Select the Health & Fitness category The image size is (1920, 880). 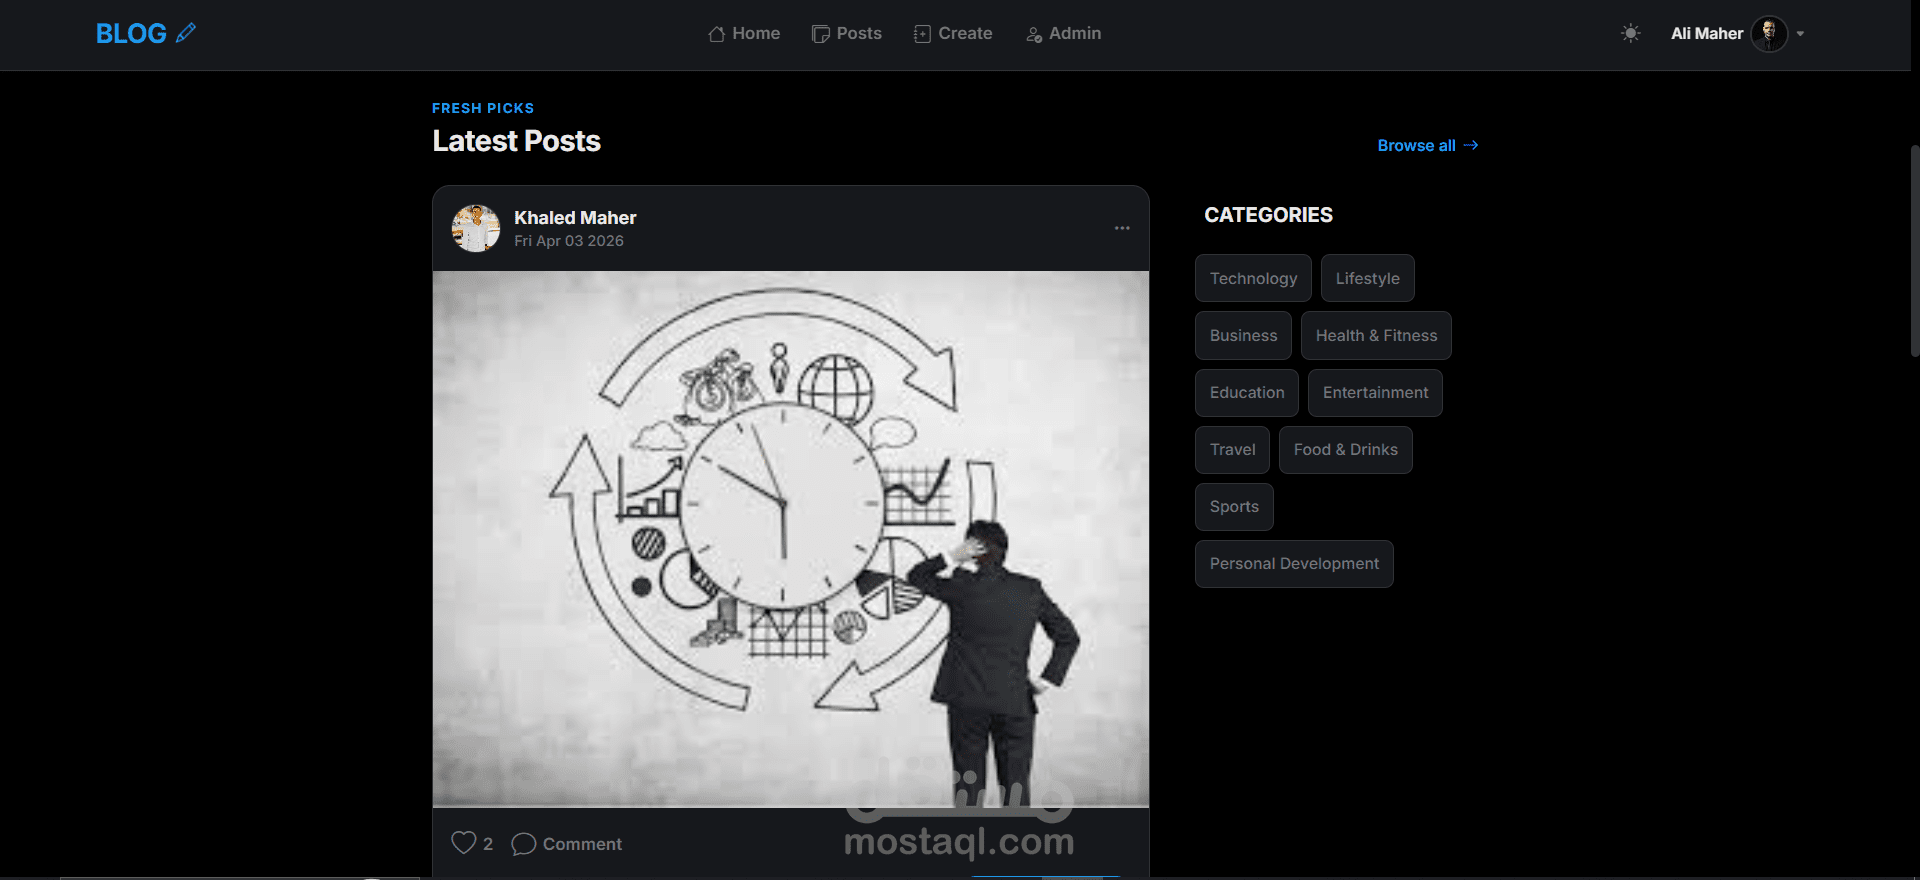[1376, 335]
